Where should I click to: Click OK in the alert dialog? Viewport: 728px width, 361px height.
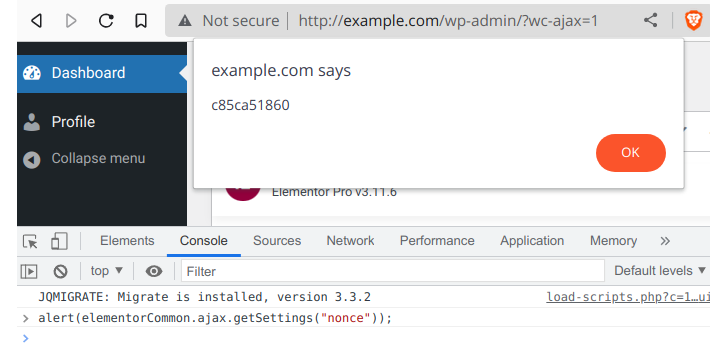pyautogui.click(x=630, y=153)
